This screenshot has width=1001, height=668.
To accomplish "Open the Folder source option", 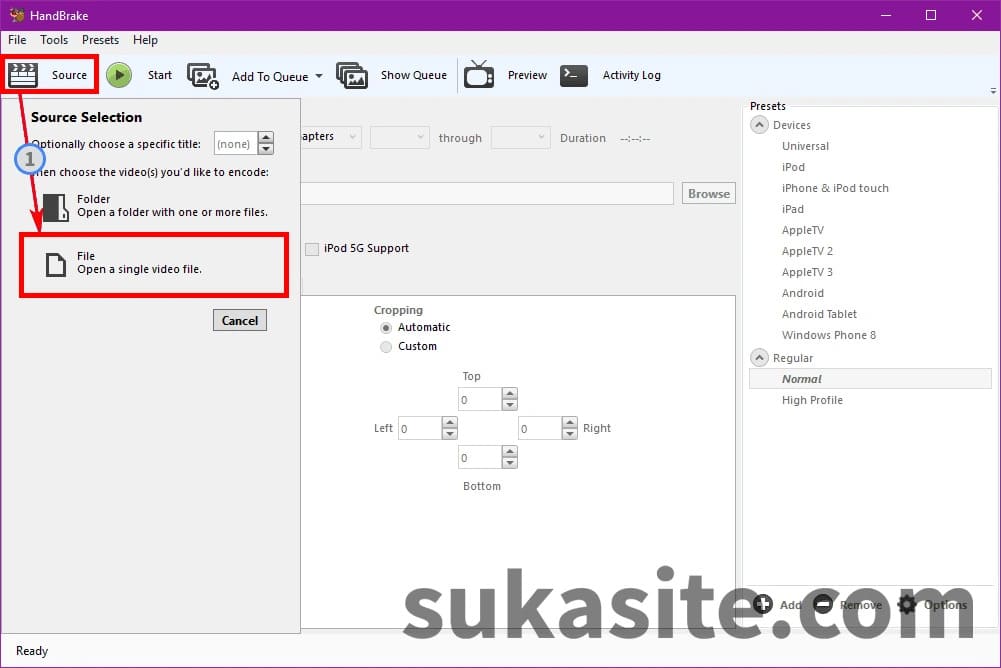I will click(156, 206).
